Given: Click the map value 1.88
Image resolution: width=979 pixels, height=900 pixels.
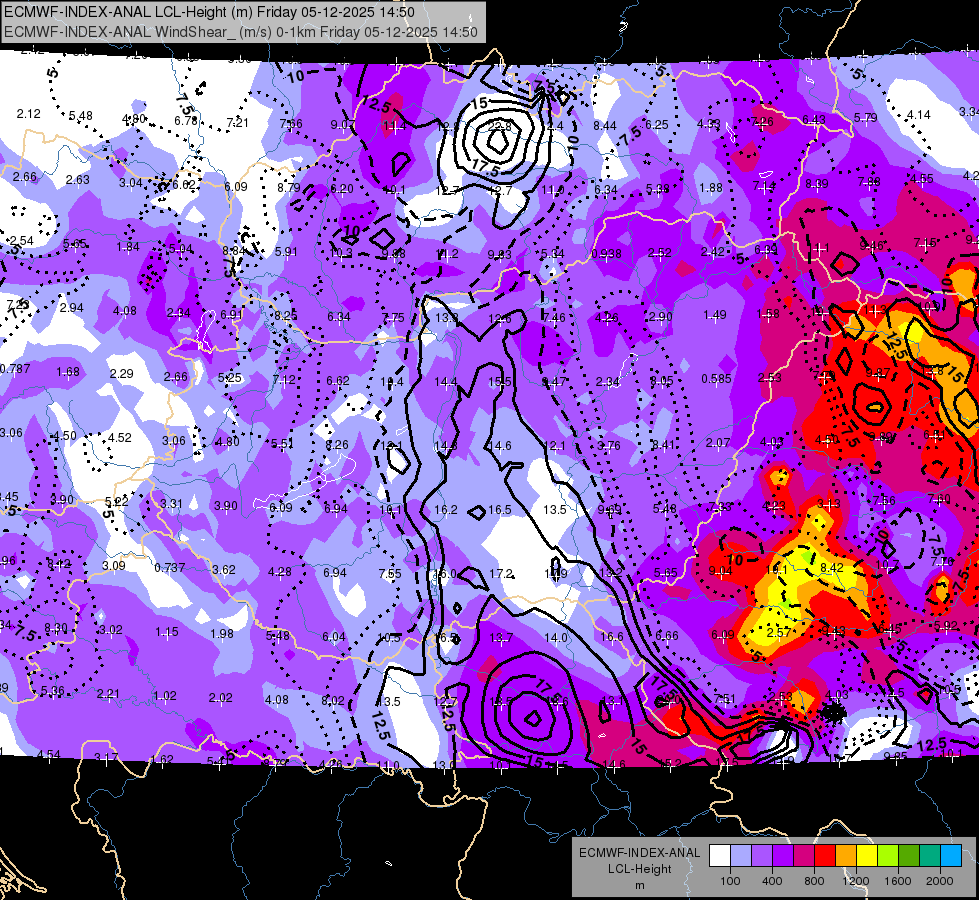Looking at the screenshot, I should (x=711, y=187).
